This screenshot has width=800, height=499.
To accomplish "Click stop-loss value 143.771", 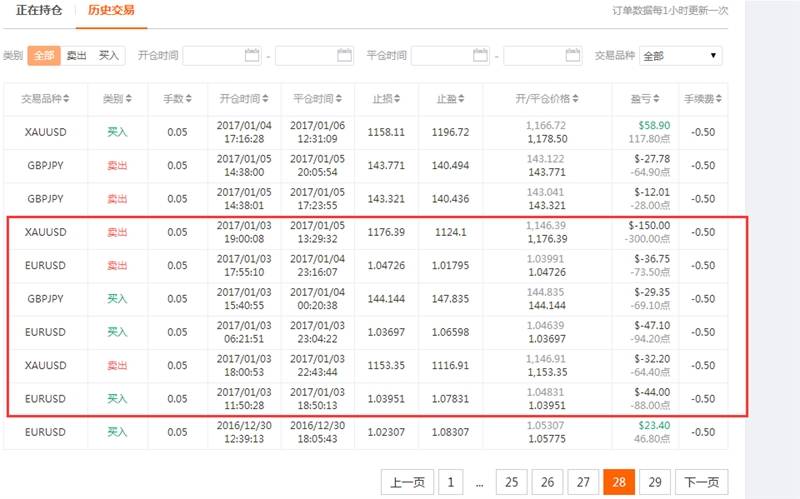I will [x=386, y=165].
